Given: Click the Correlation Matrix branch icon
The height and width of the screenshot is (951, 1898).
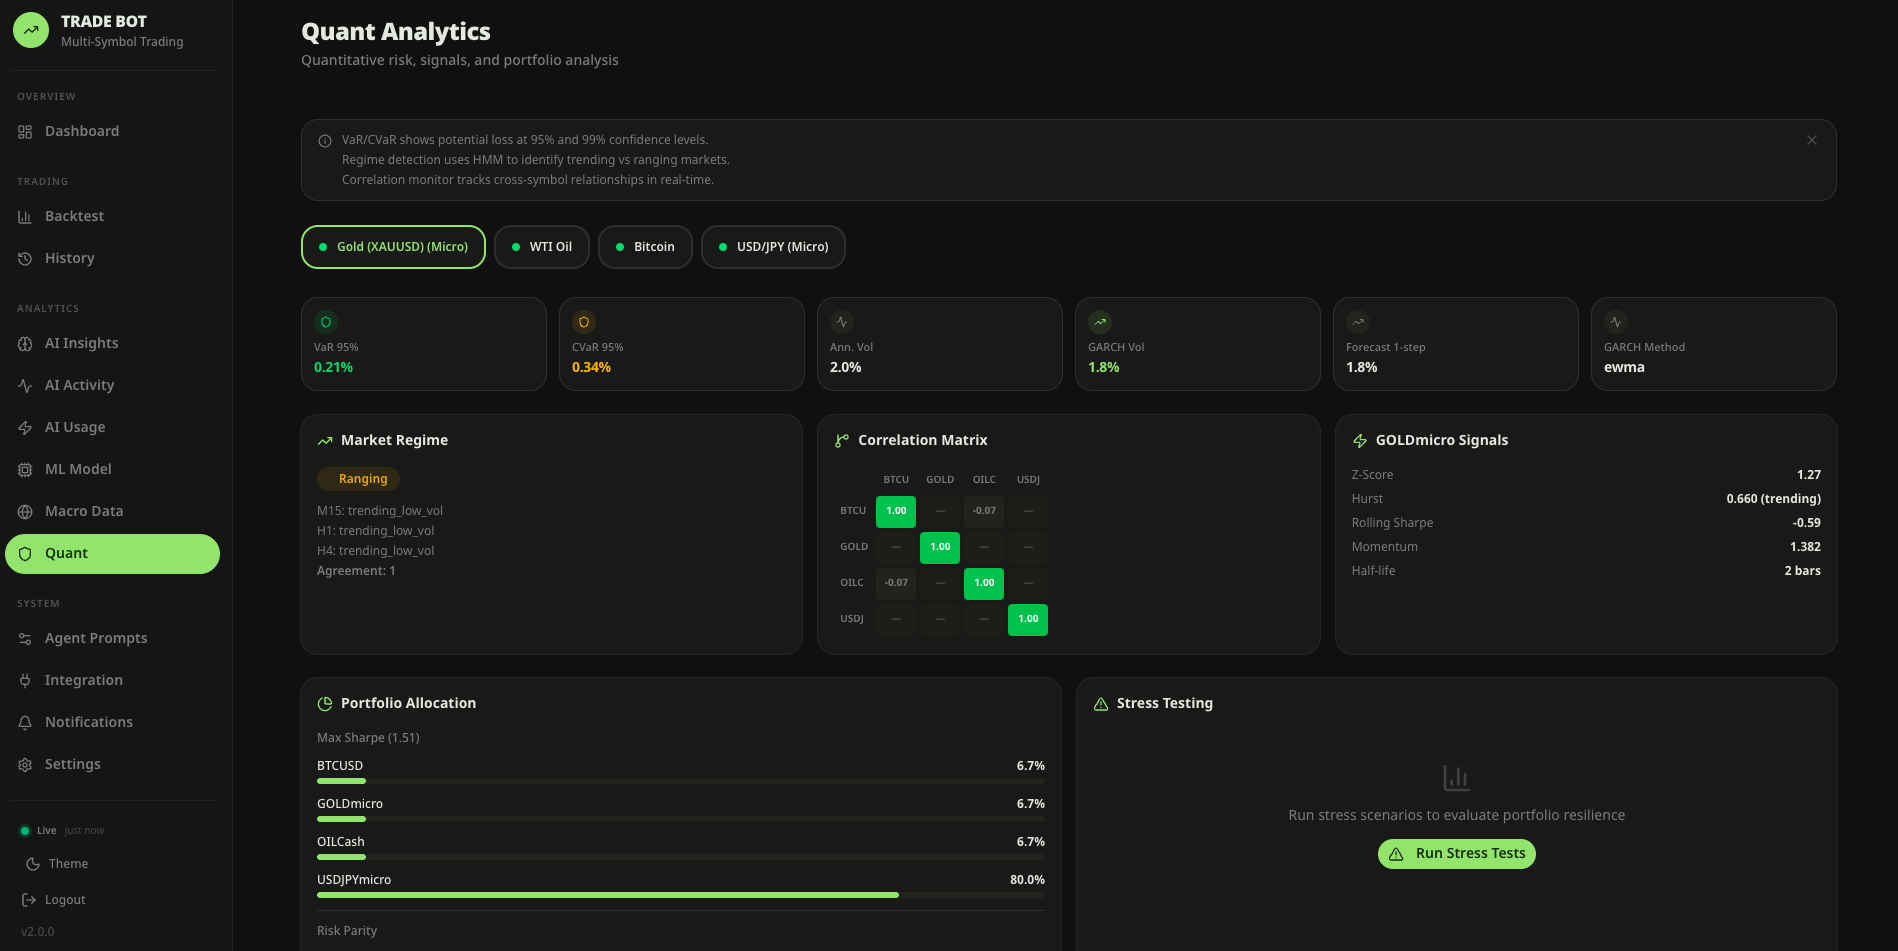Looking at the screenshot, I should pyautogui.click(x=842, y=441).
